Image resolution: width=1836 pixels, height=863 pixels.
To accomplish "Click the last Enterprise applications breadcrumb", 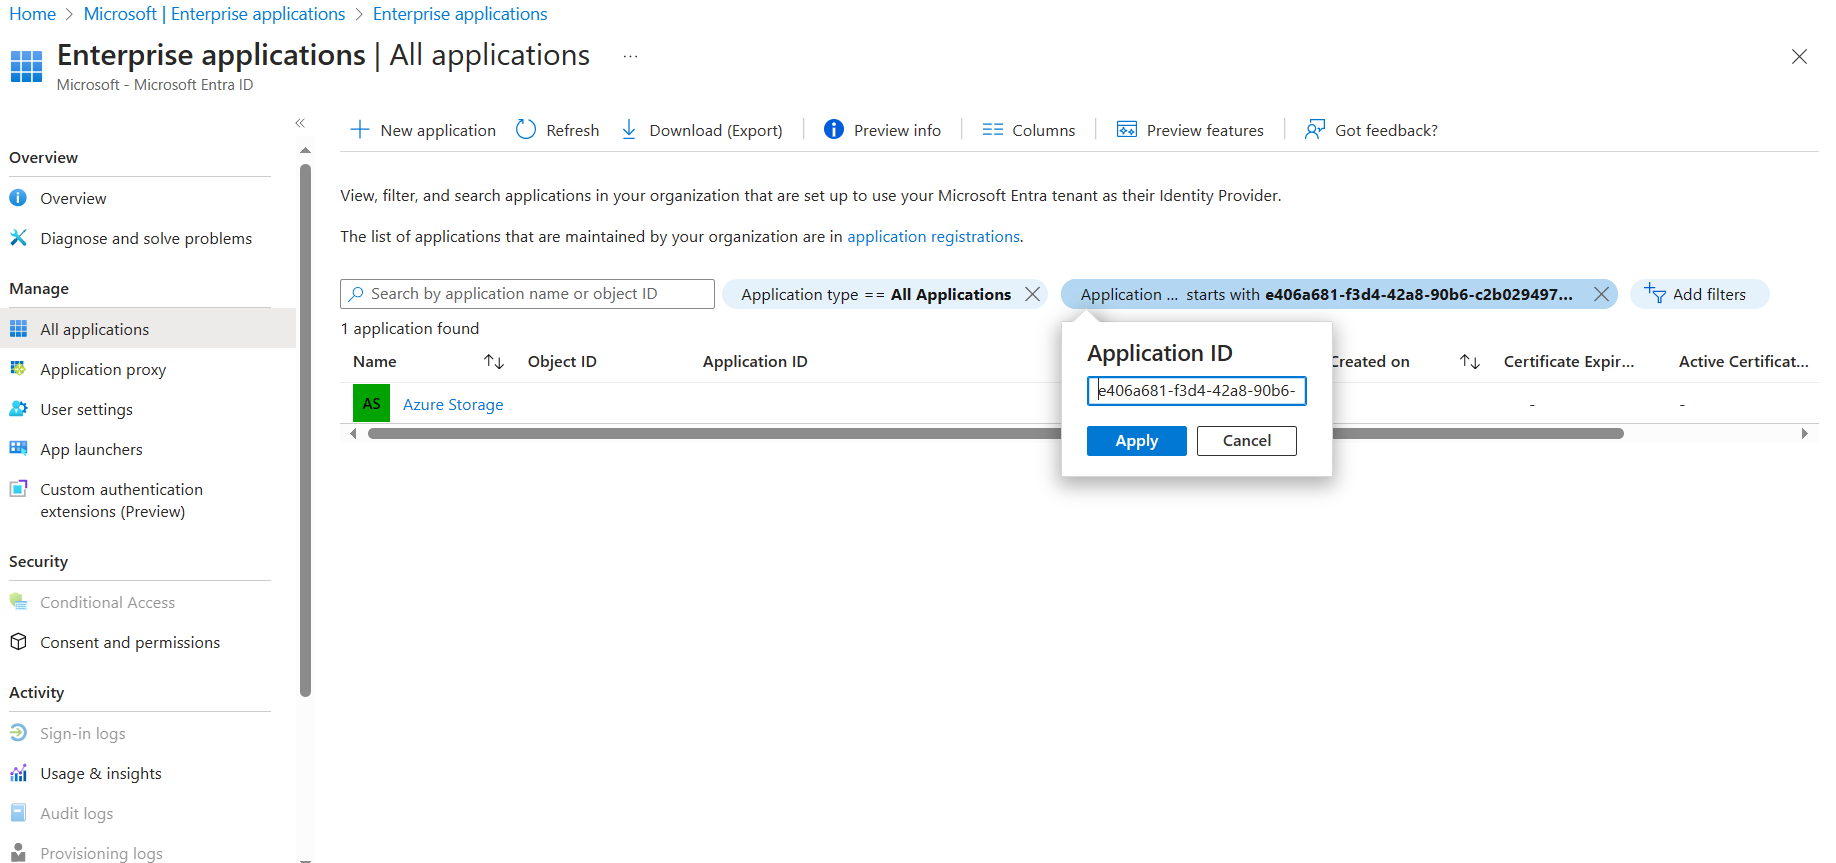I will 460,14.
